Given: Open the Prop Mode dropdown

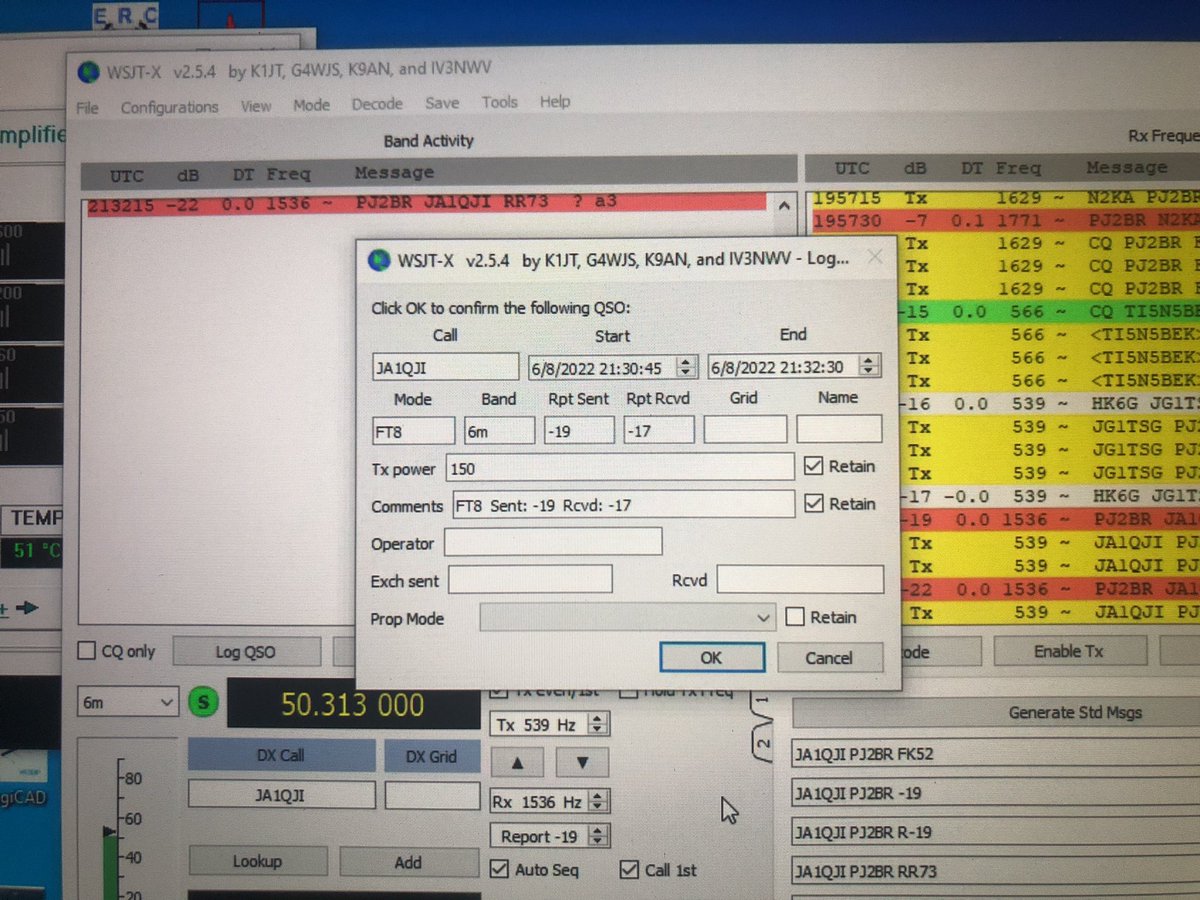Looking at the screenshot, I should click(x=628, y=618).
